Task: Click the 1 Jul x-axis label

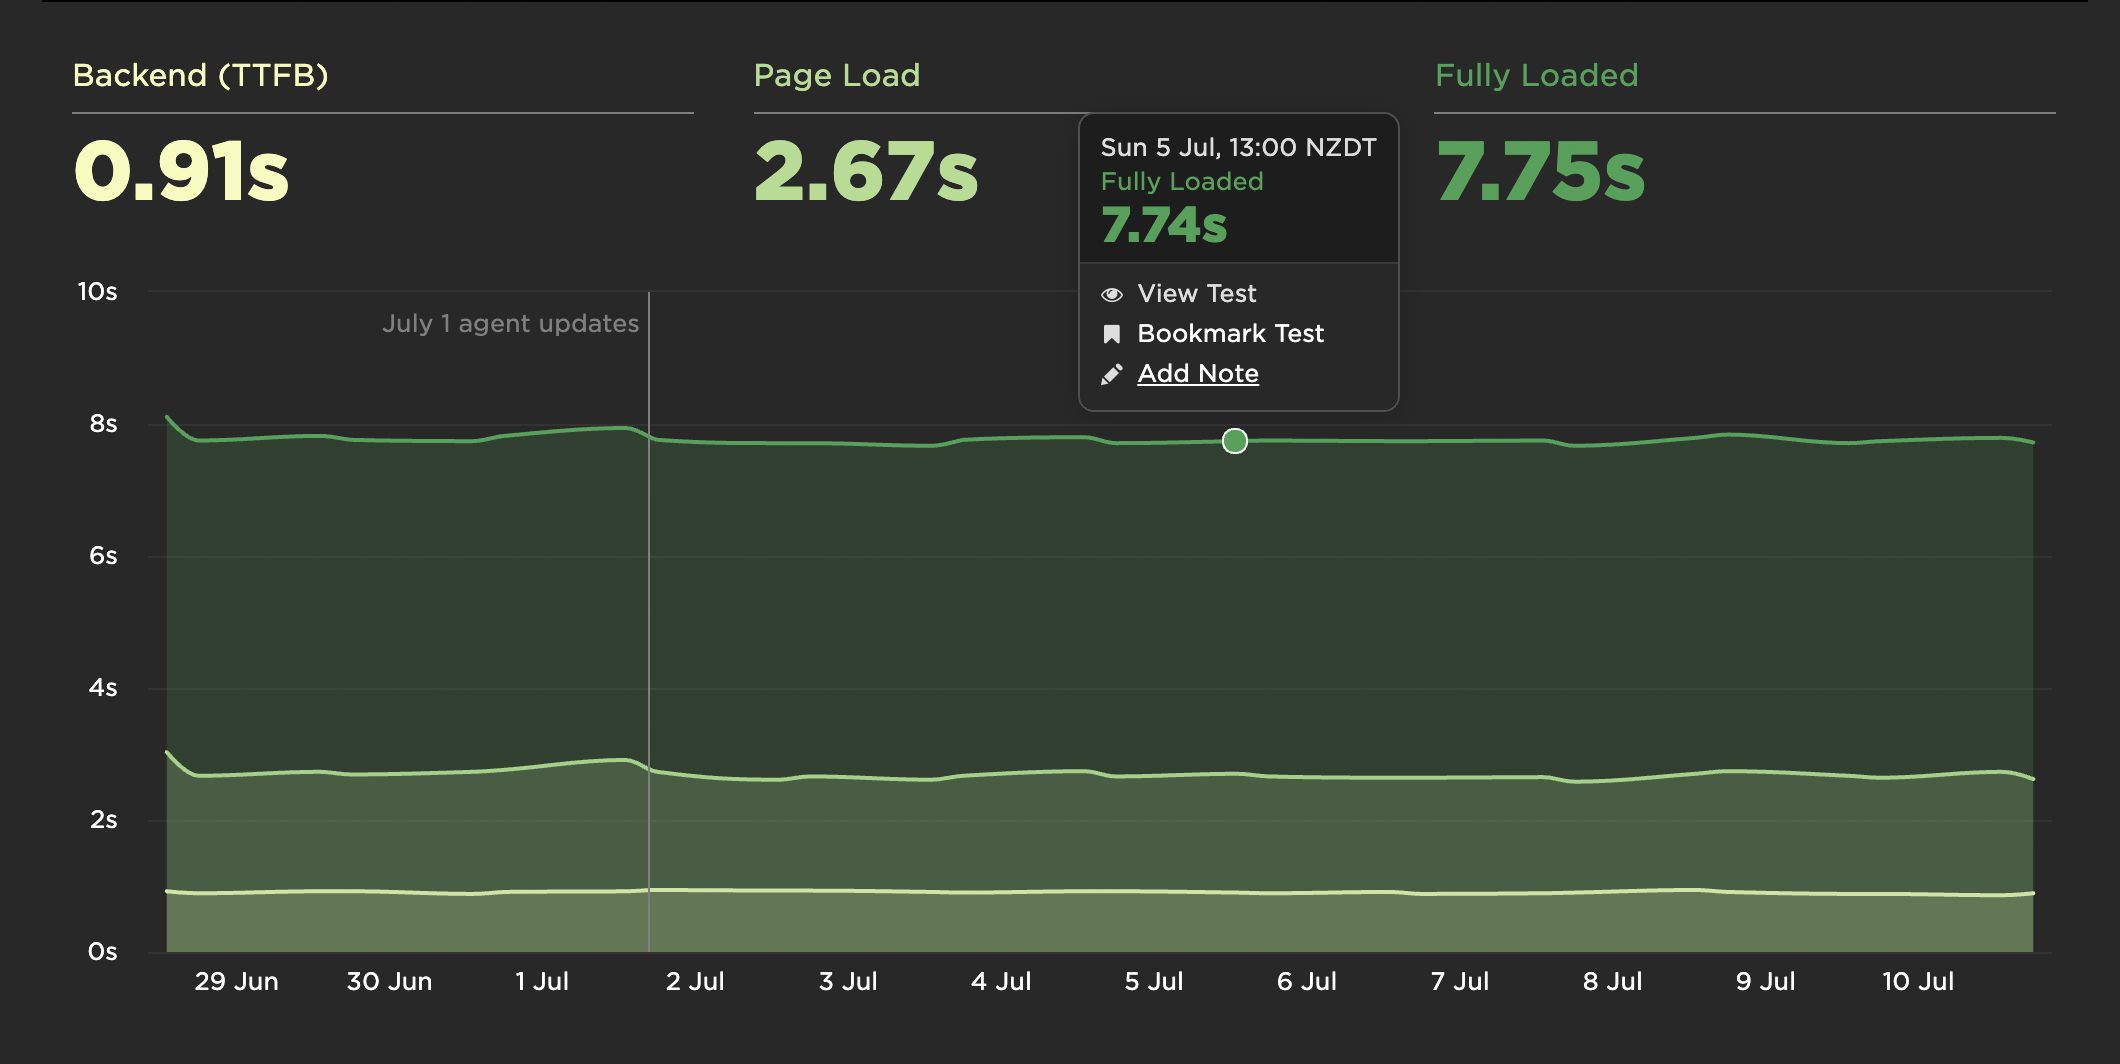Action: (542, 981)
